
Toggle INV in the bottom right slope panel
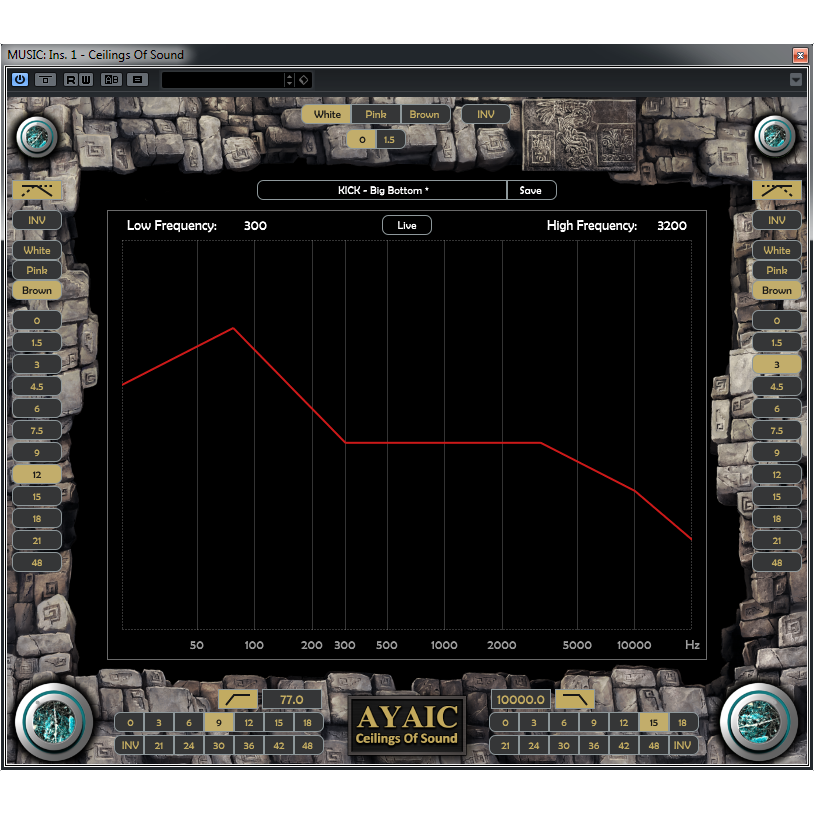pyautogui.click(x=684, y=745)
